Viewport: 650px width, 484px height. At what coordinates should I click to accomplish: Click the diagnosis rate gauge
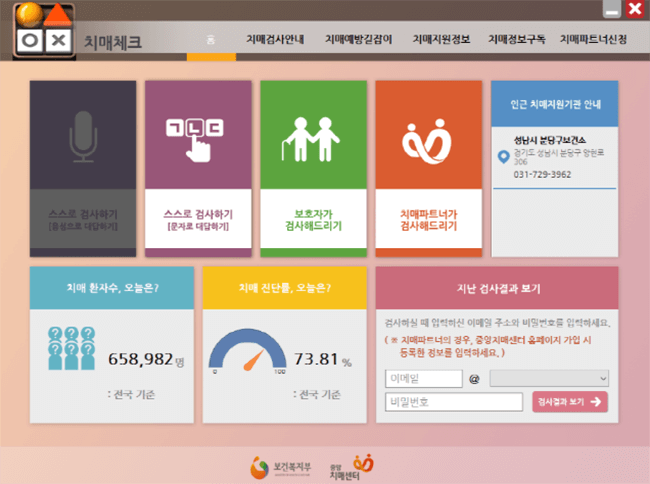[x=247, y=351]
